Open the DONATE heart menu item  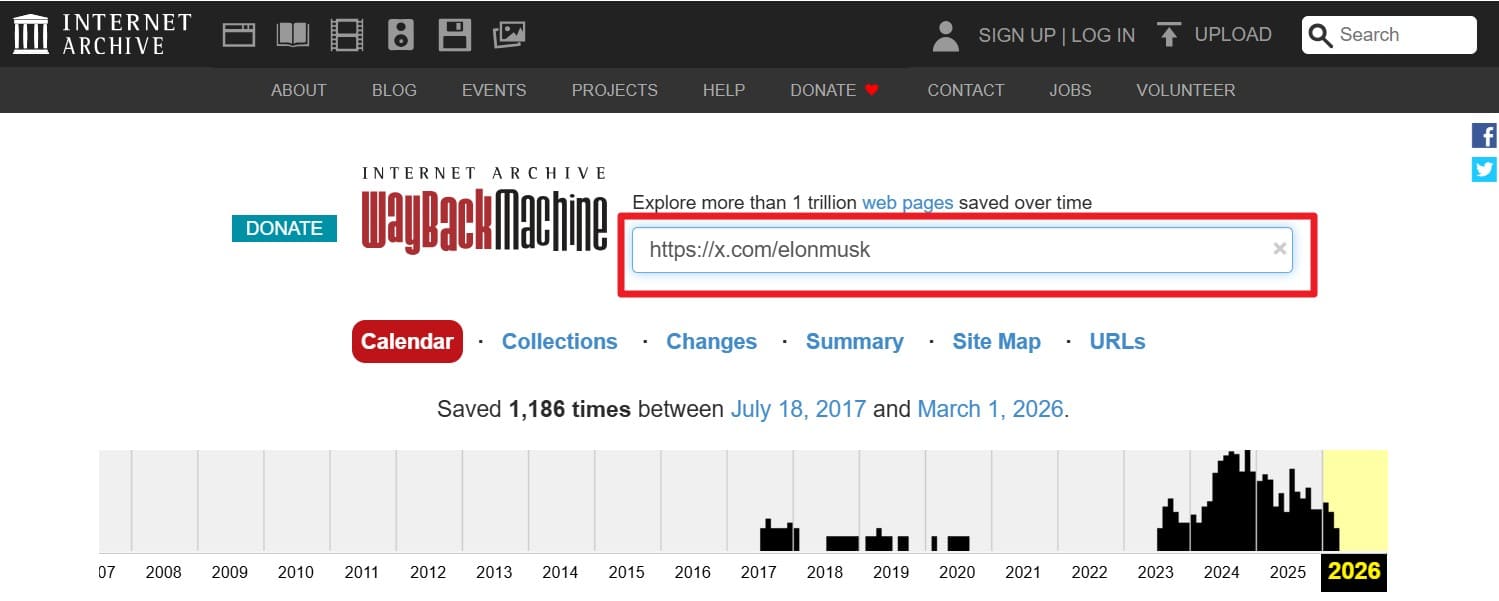pyautogui.click(x=834, y=90)
